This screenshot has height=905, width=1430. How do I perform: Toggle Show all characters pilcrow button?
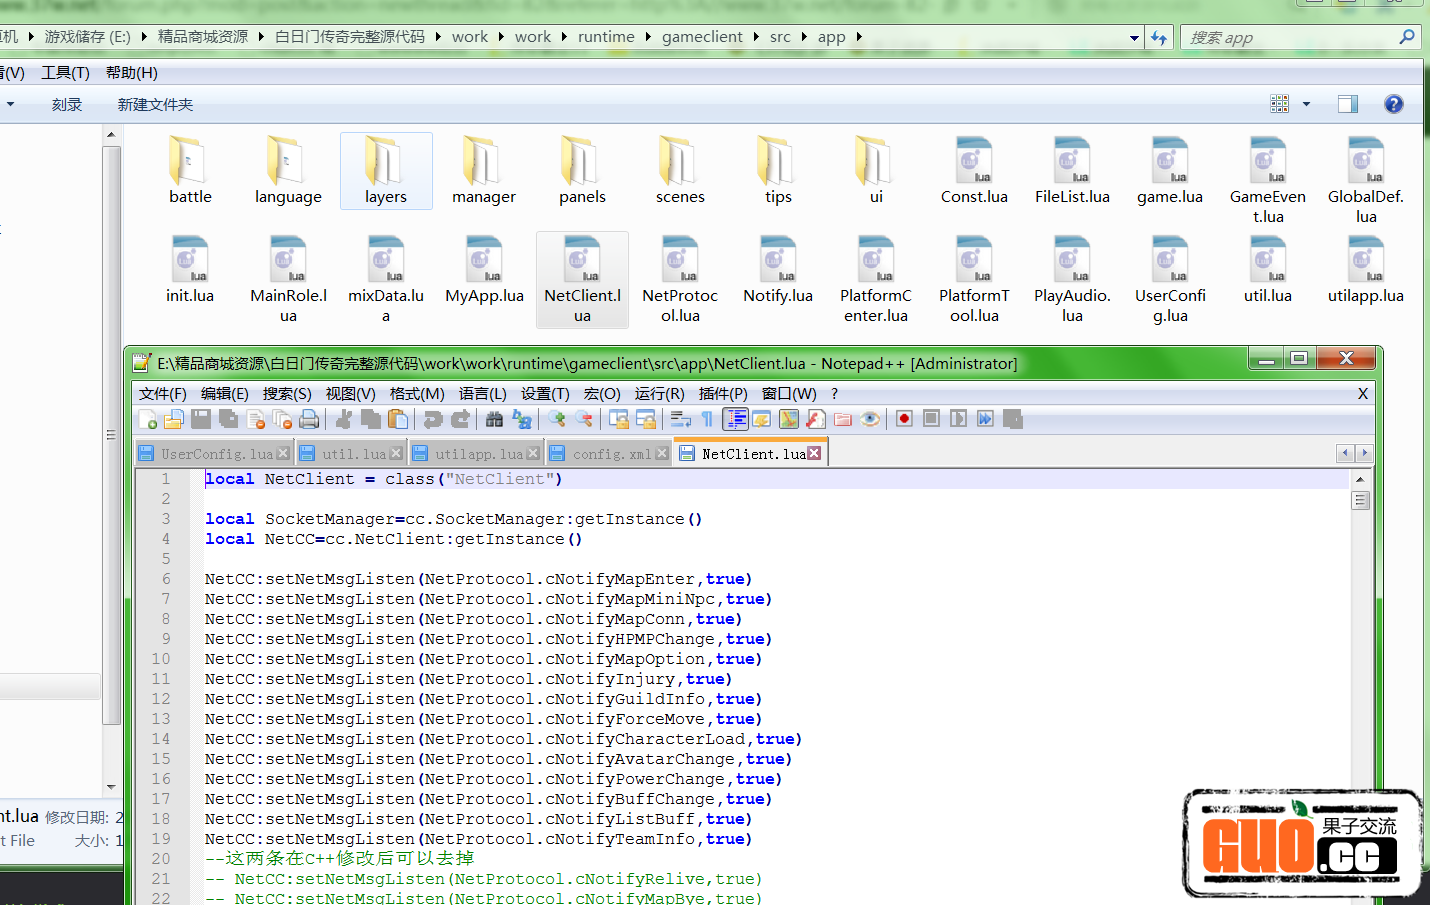pos(707,419)
